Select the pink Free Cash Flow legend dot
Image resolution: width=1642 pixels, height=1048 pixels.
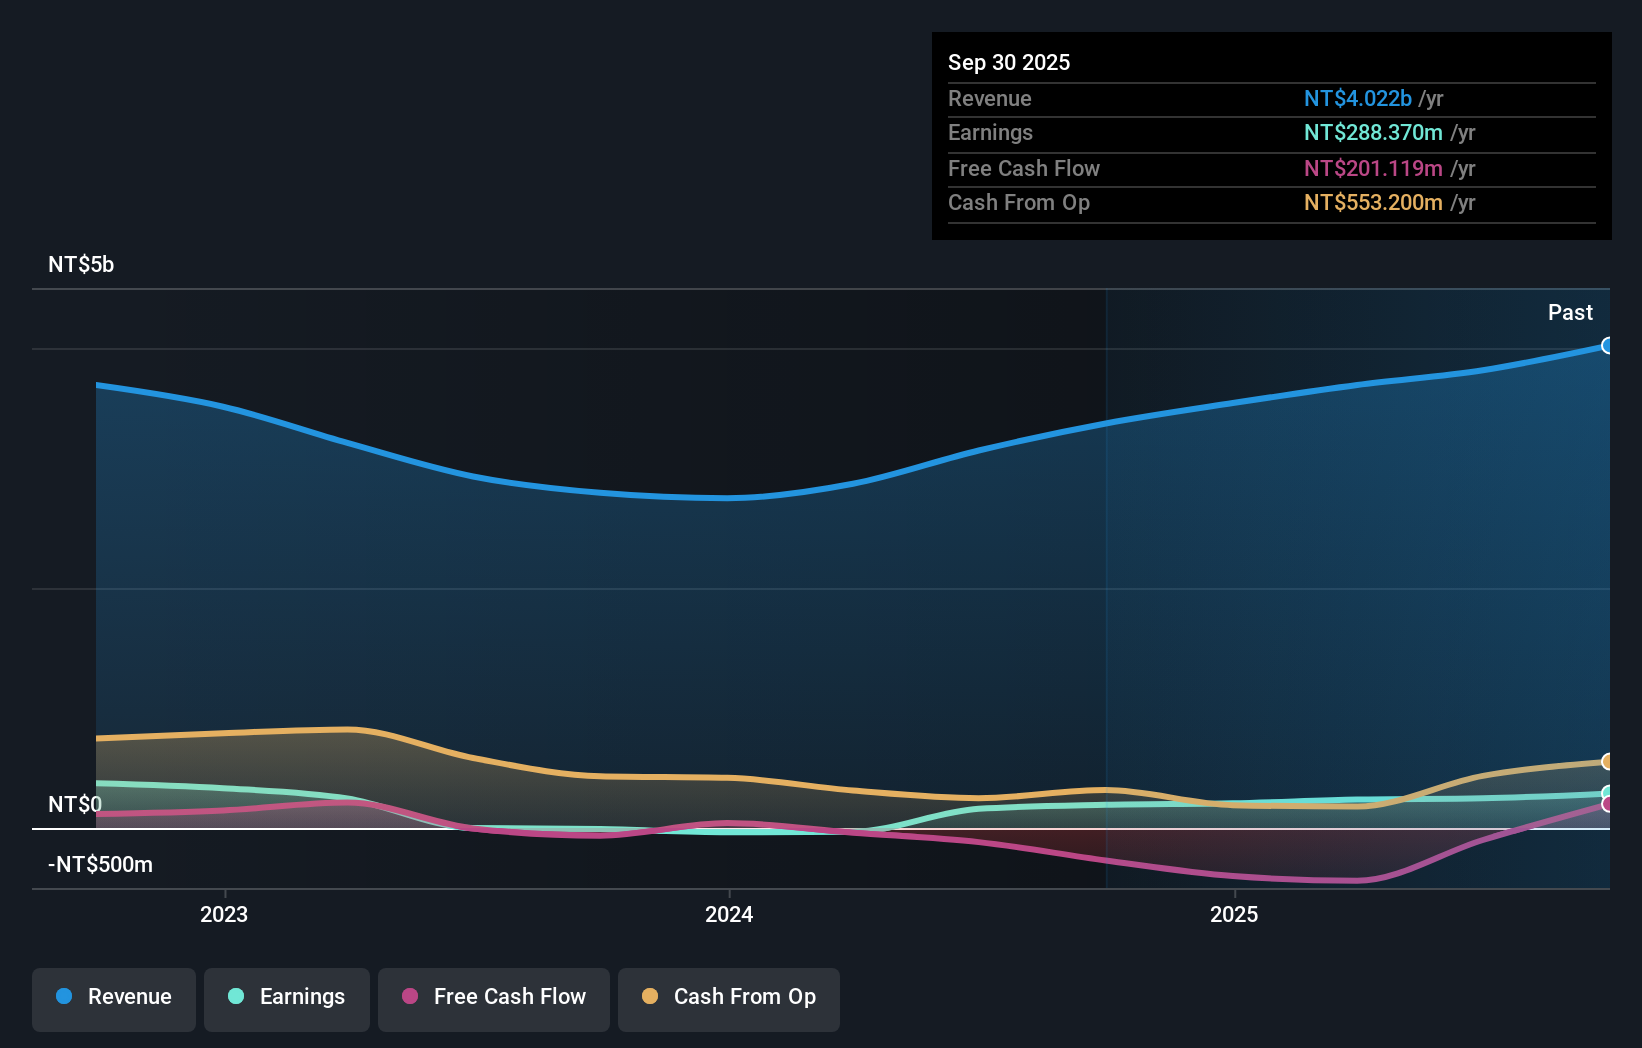(408, 996)
